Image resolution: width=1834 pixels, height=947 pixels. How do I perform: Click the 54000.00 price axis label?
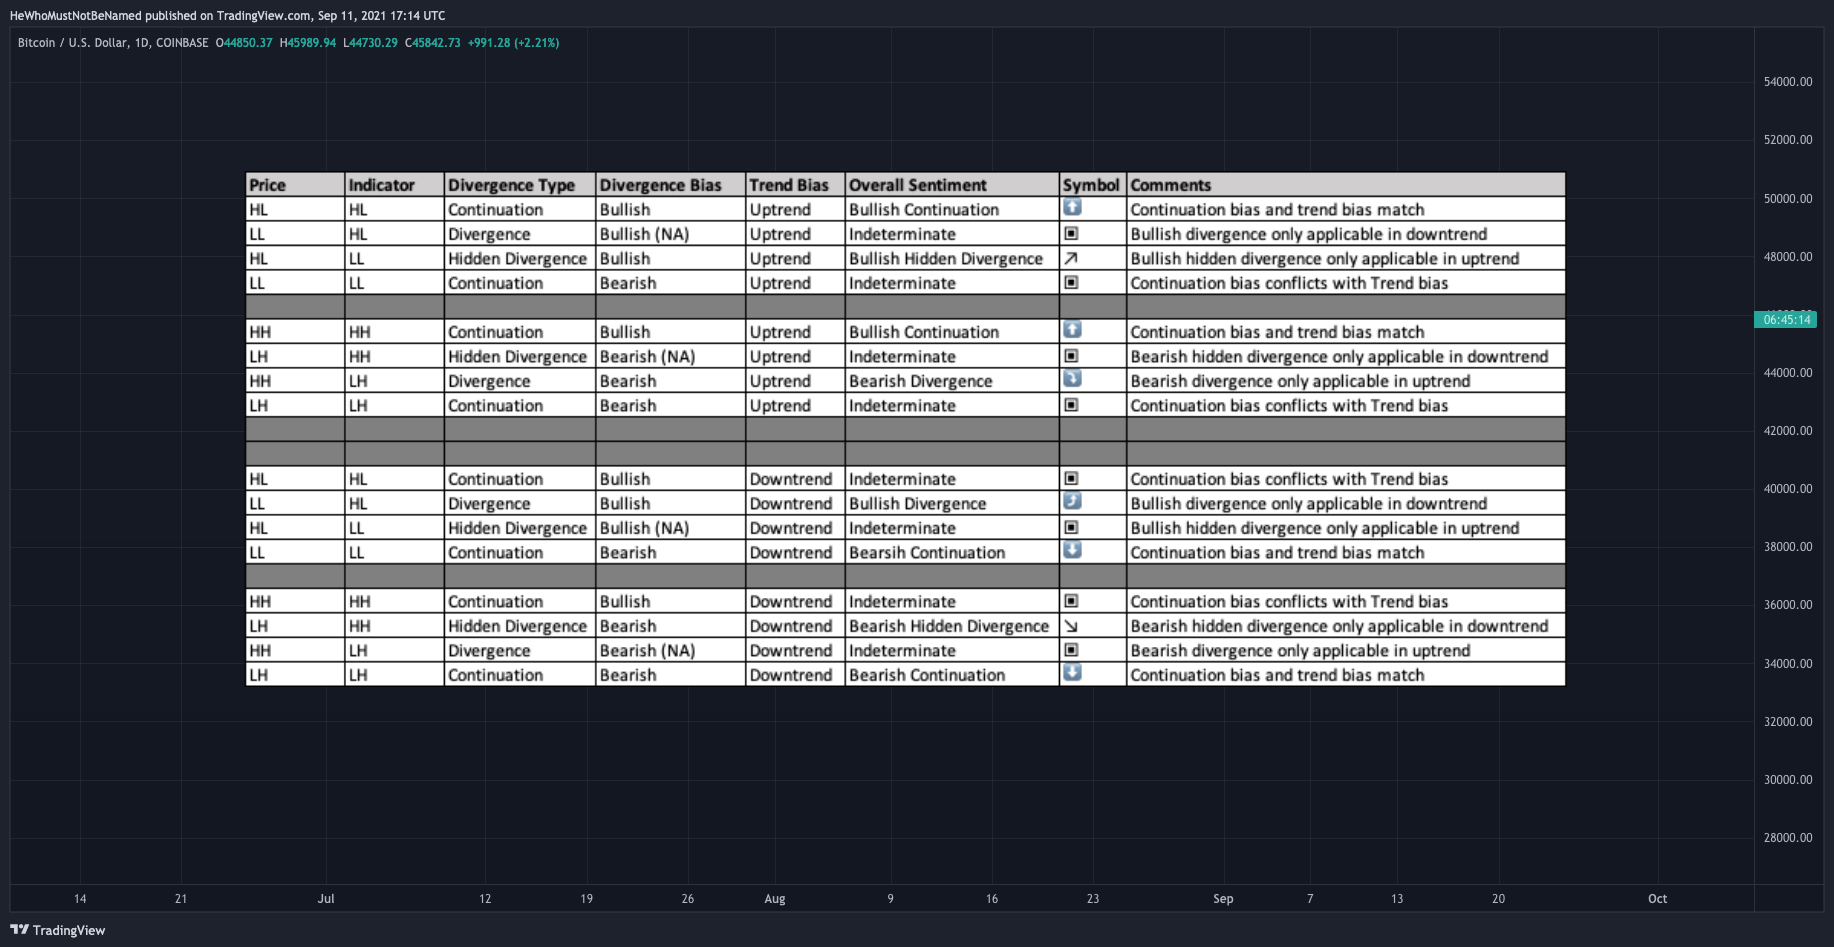[1788, 82]
